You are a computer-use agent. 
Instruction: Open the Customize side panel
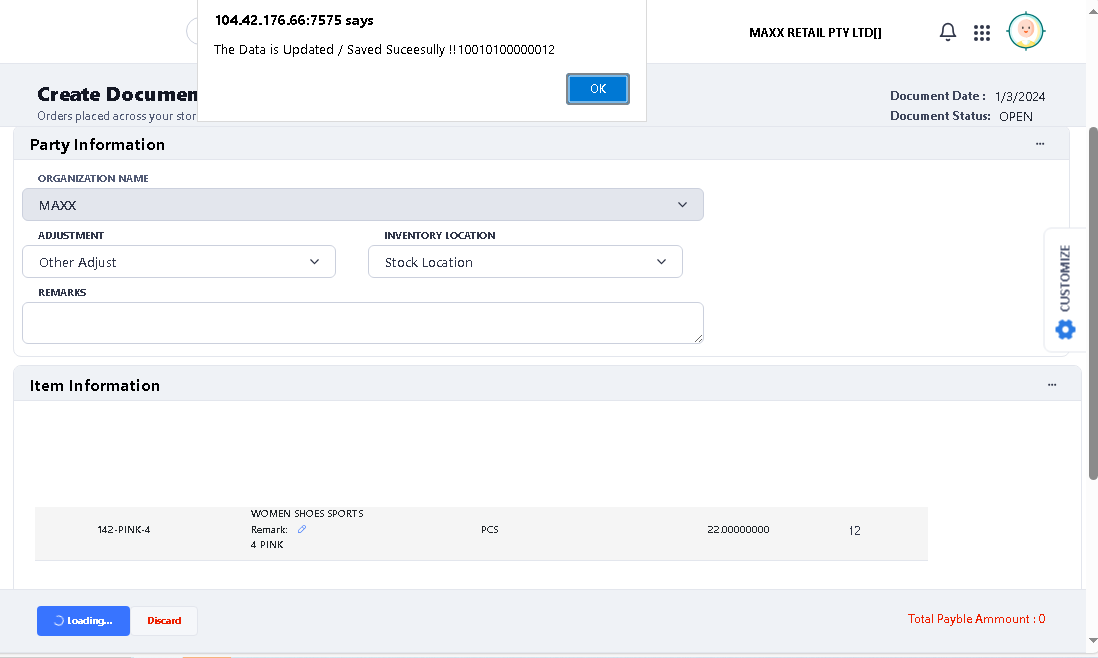1065,277
